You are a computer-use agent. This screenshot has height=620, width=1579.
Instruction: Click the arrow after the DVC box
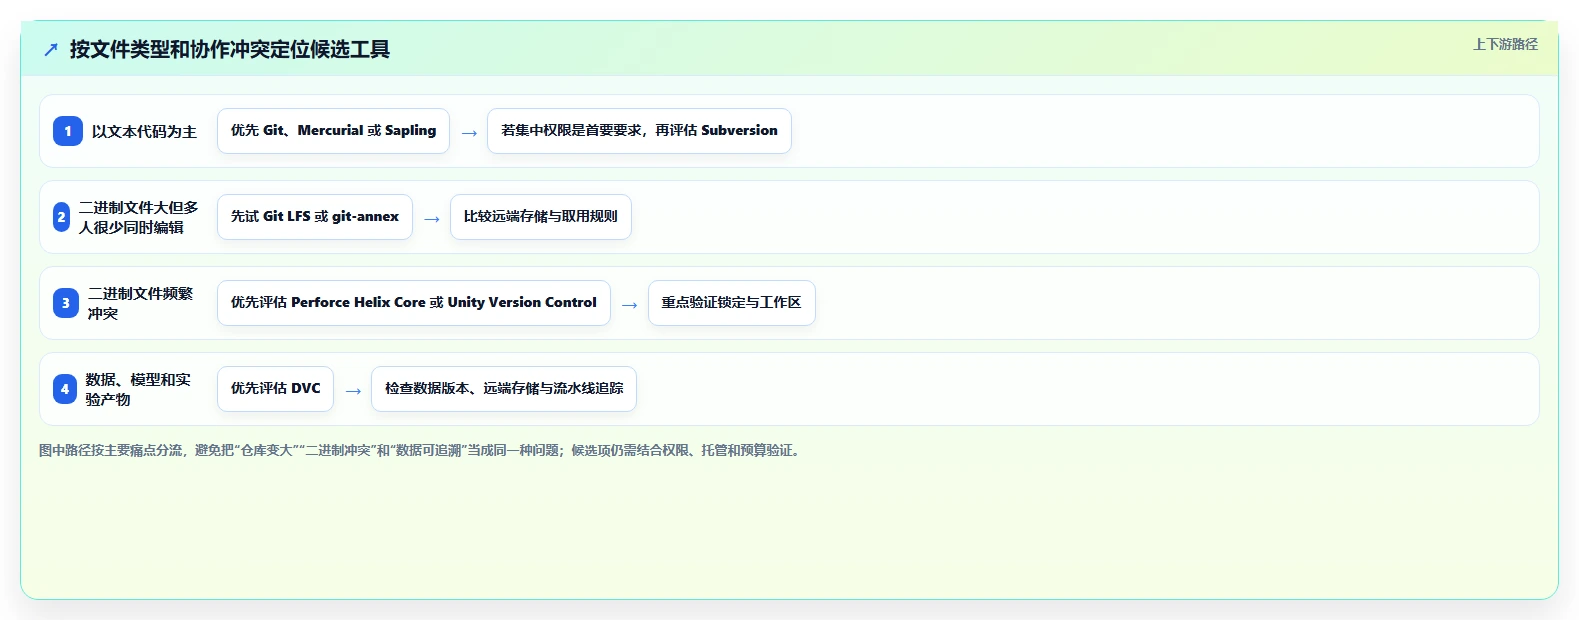[353, 391]
